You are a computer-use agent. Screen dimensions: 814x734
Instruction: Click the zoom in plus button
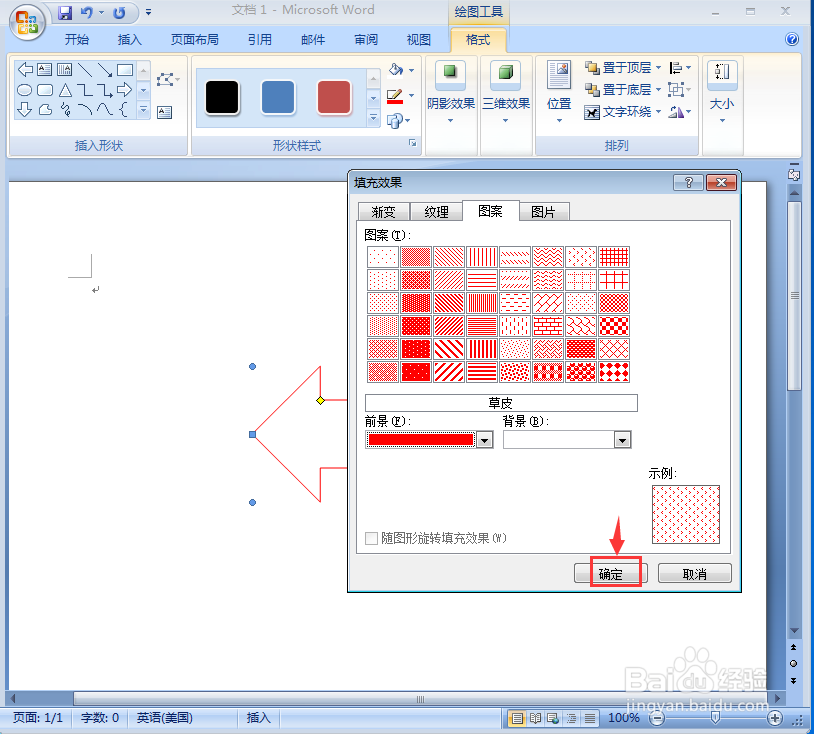click(x=775, y=718)
